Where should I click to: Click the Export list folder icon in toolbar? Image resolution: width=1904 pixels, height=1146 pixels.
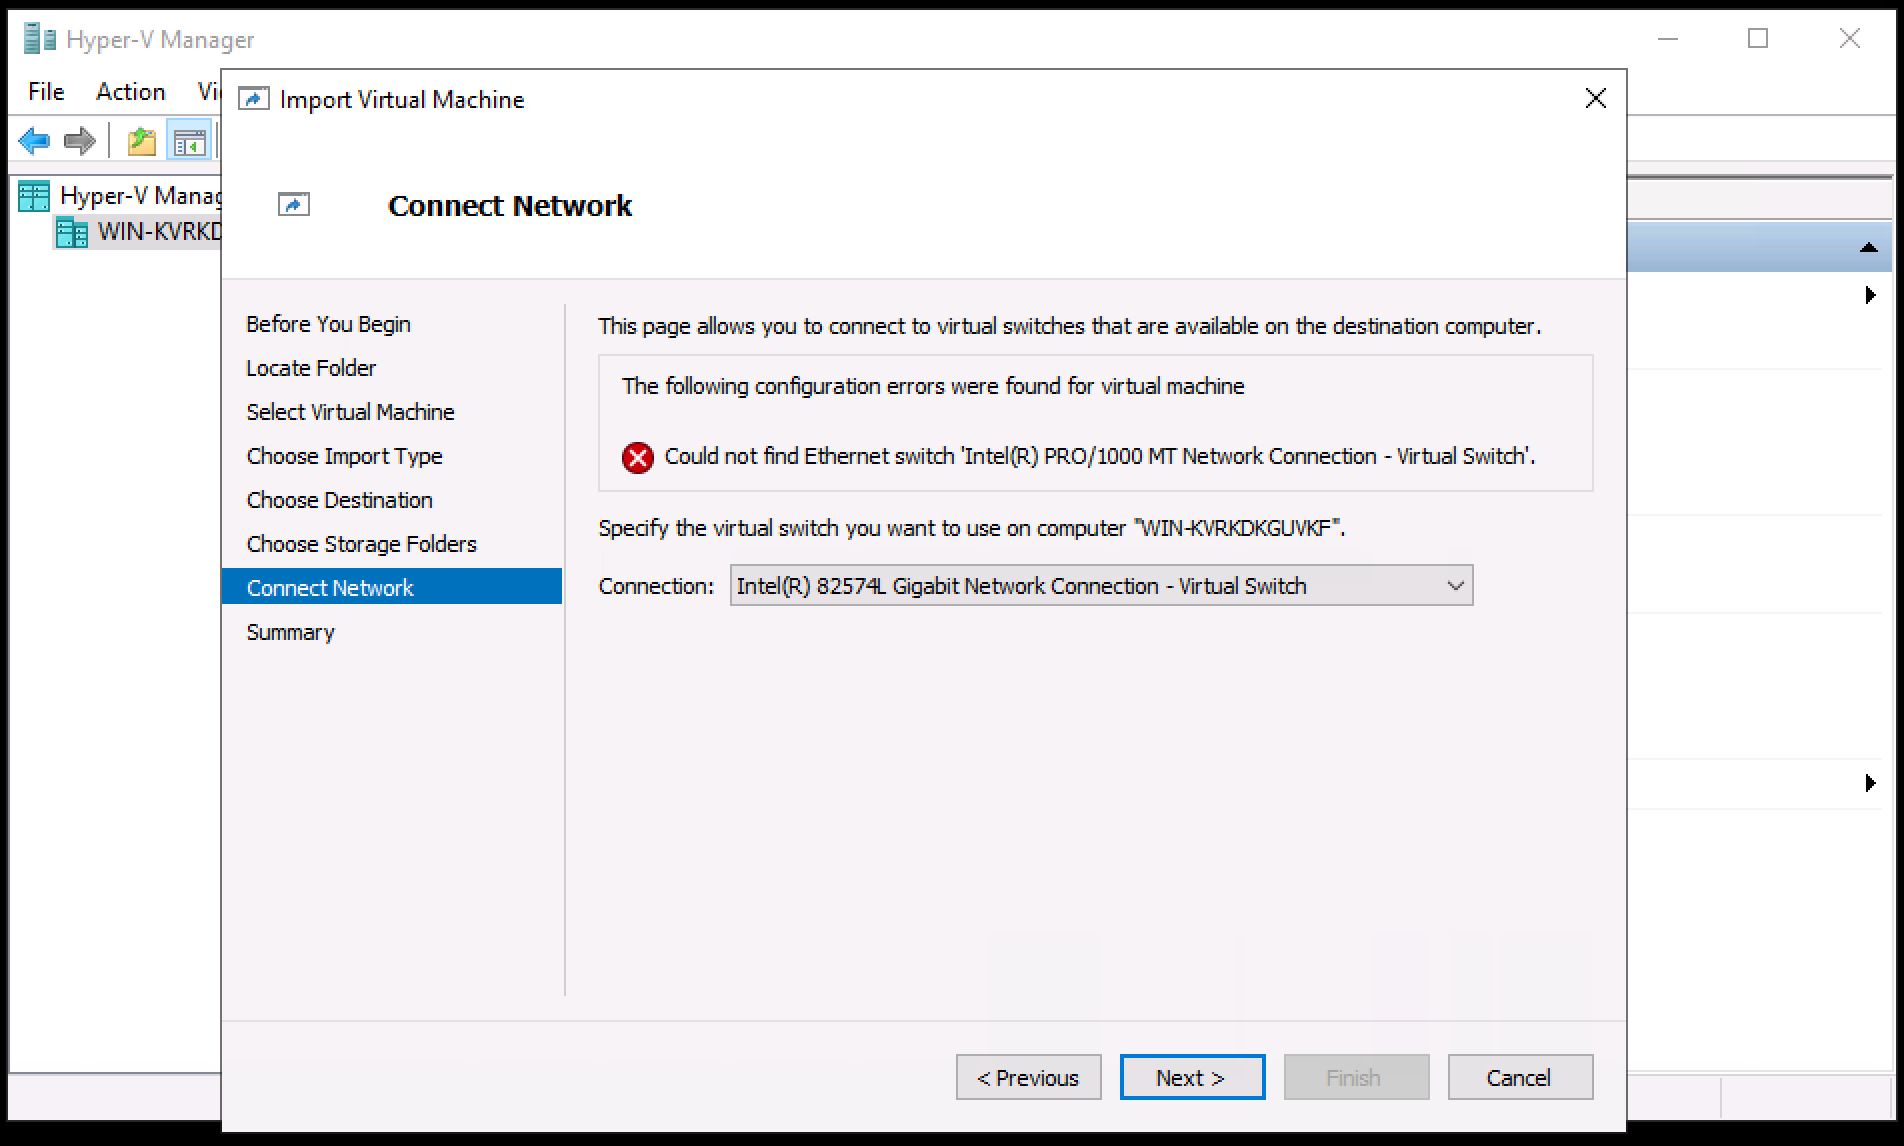141,140
